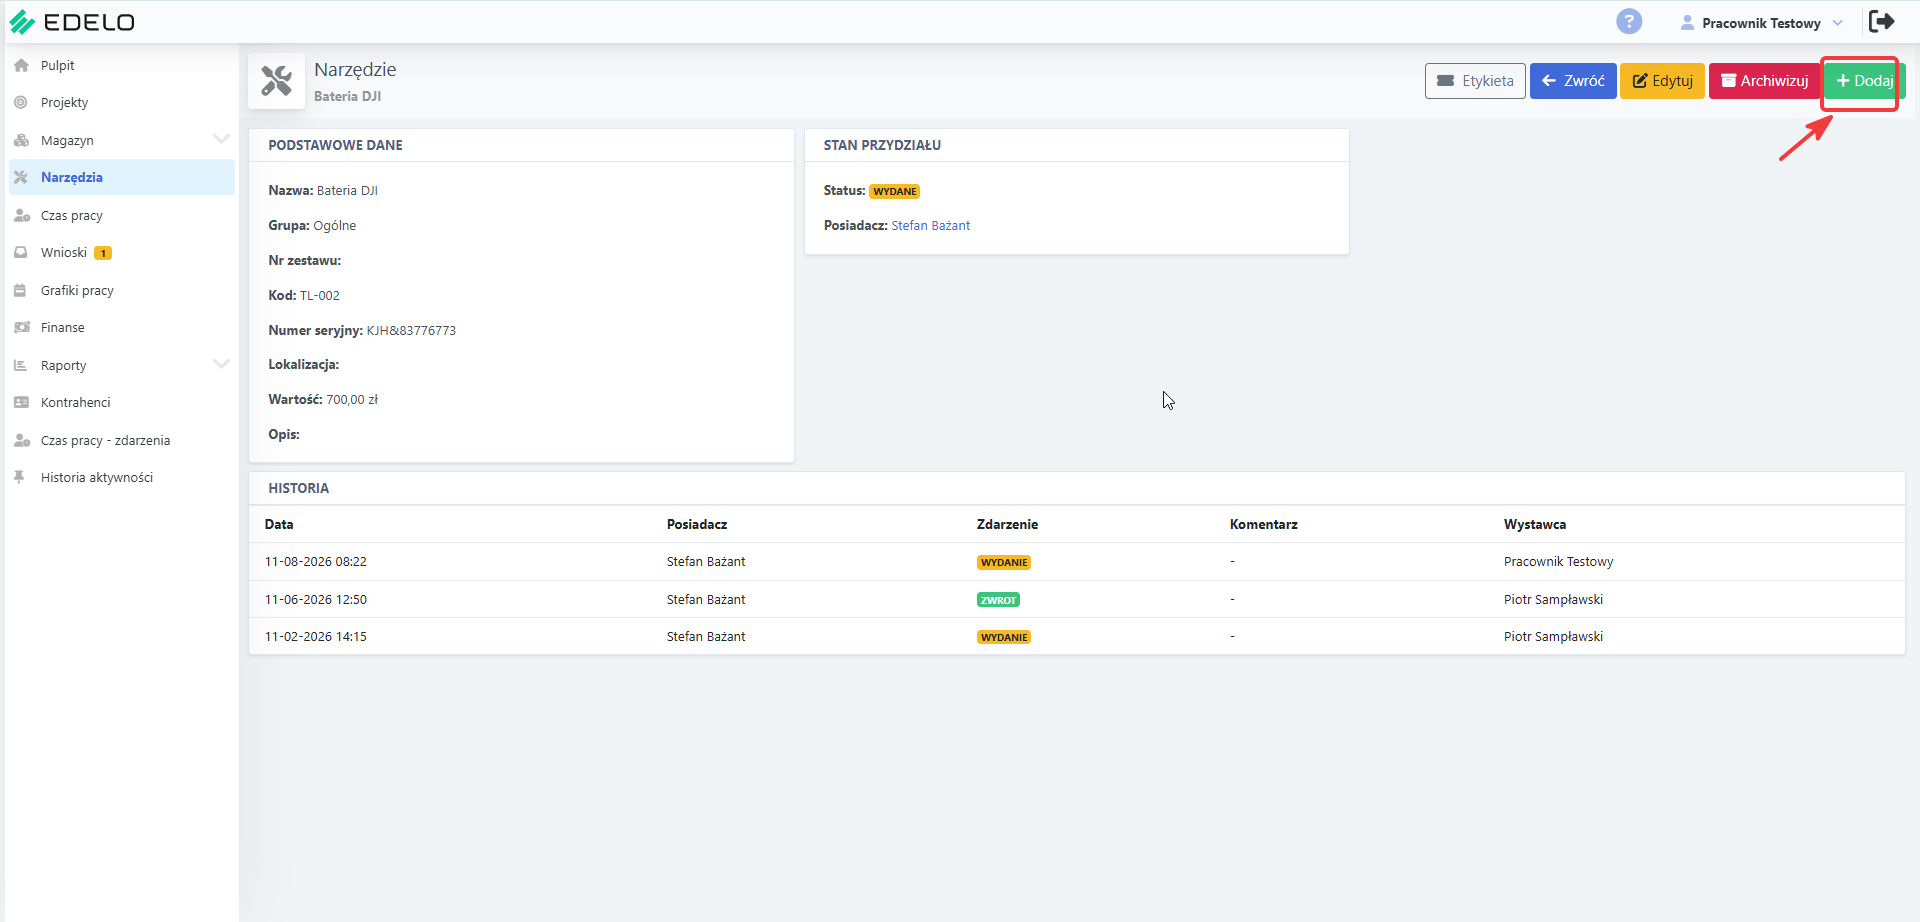The height and width of the screenshot is (922, 1920).
Task: Click the EDELO logo
Action: pos(71,22)
